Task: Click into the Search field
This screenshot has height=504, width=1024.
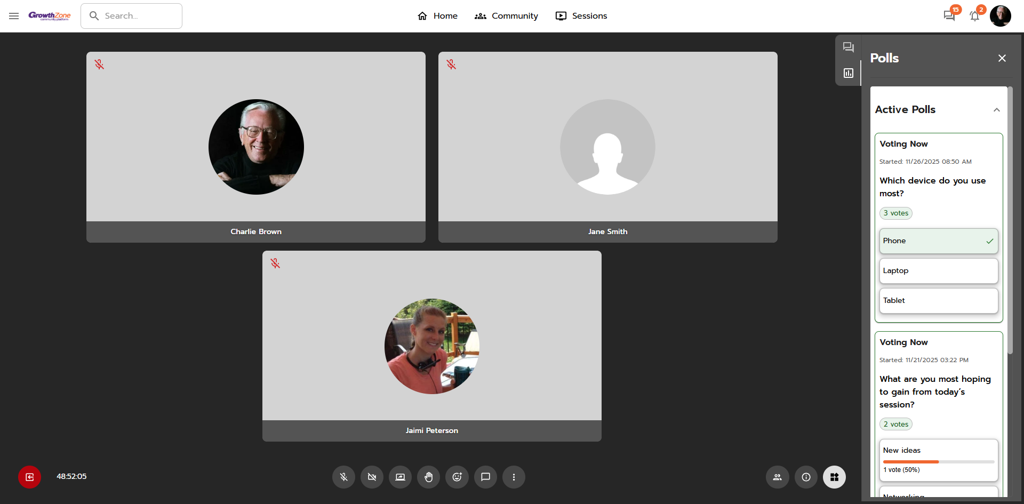Action: tap(131, 16)
